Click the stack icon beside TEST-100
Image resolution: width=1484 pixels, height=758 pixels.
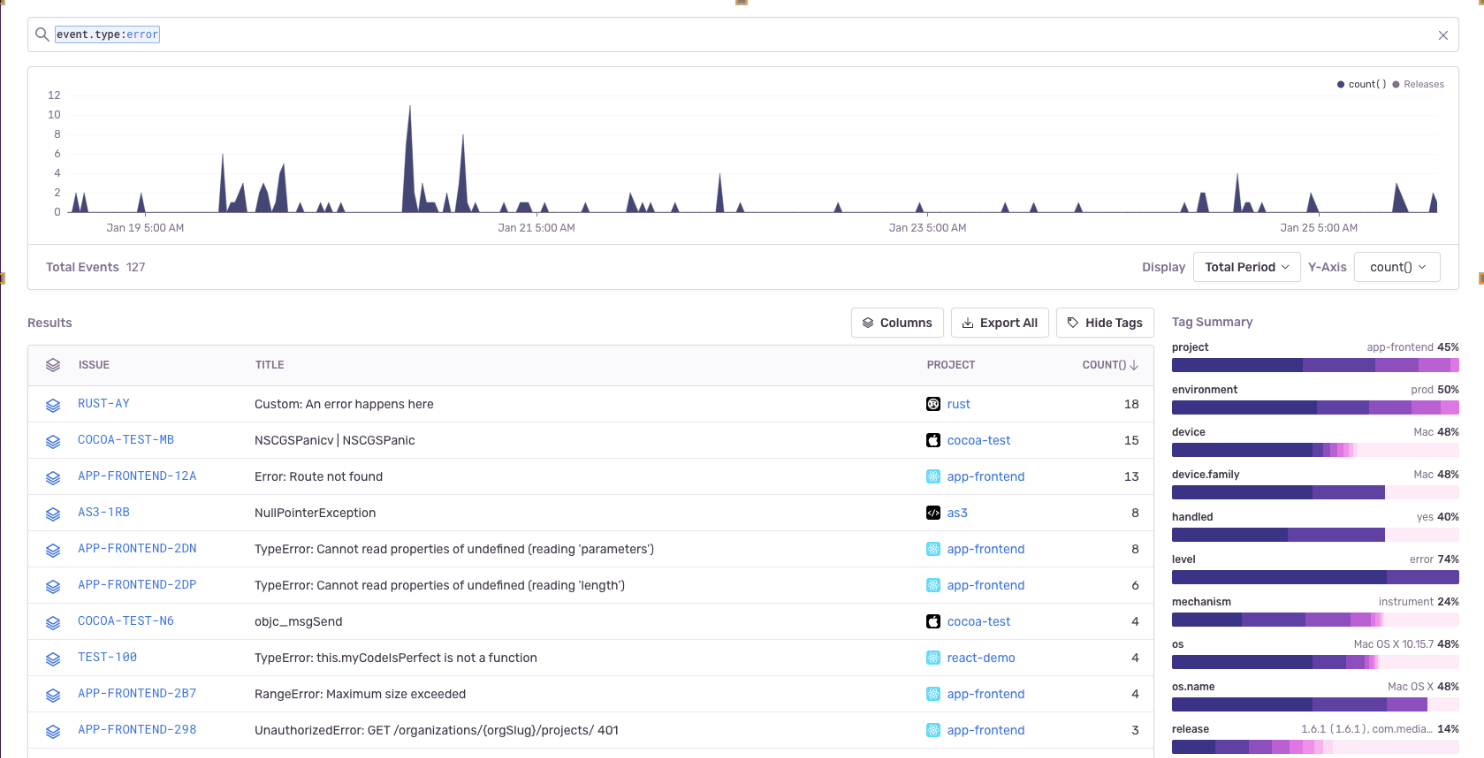click(x=53, y=659)
